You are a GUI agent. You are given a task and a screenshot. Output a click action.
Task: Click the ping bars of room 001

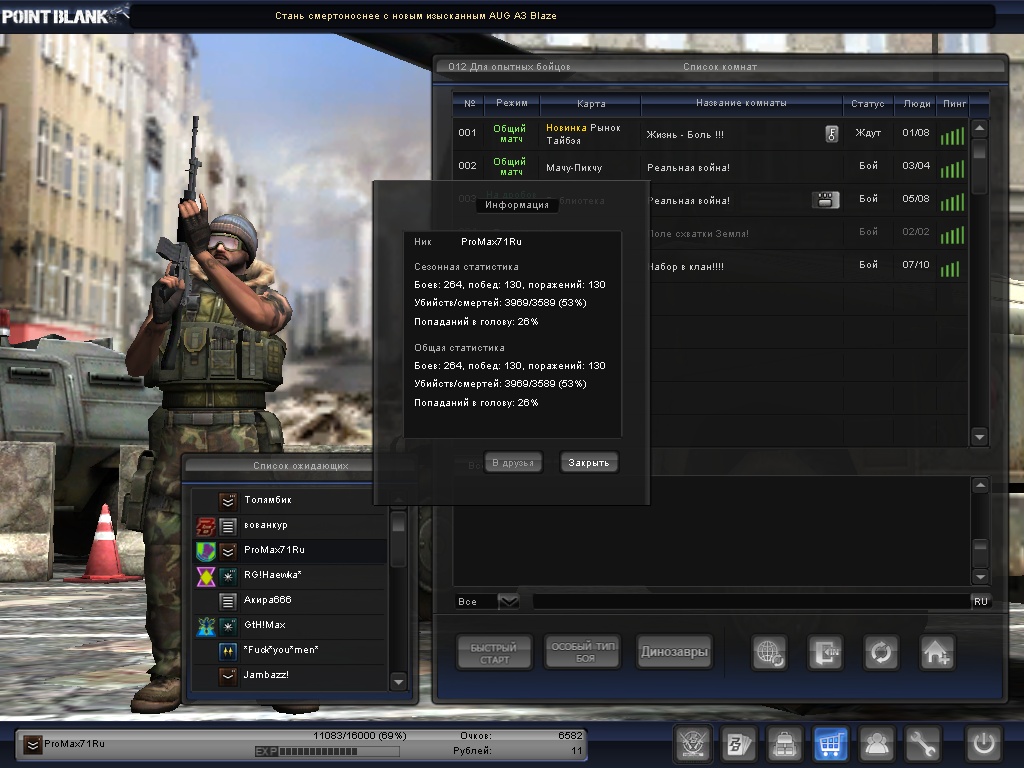coord(952,136)
